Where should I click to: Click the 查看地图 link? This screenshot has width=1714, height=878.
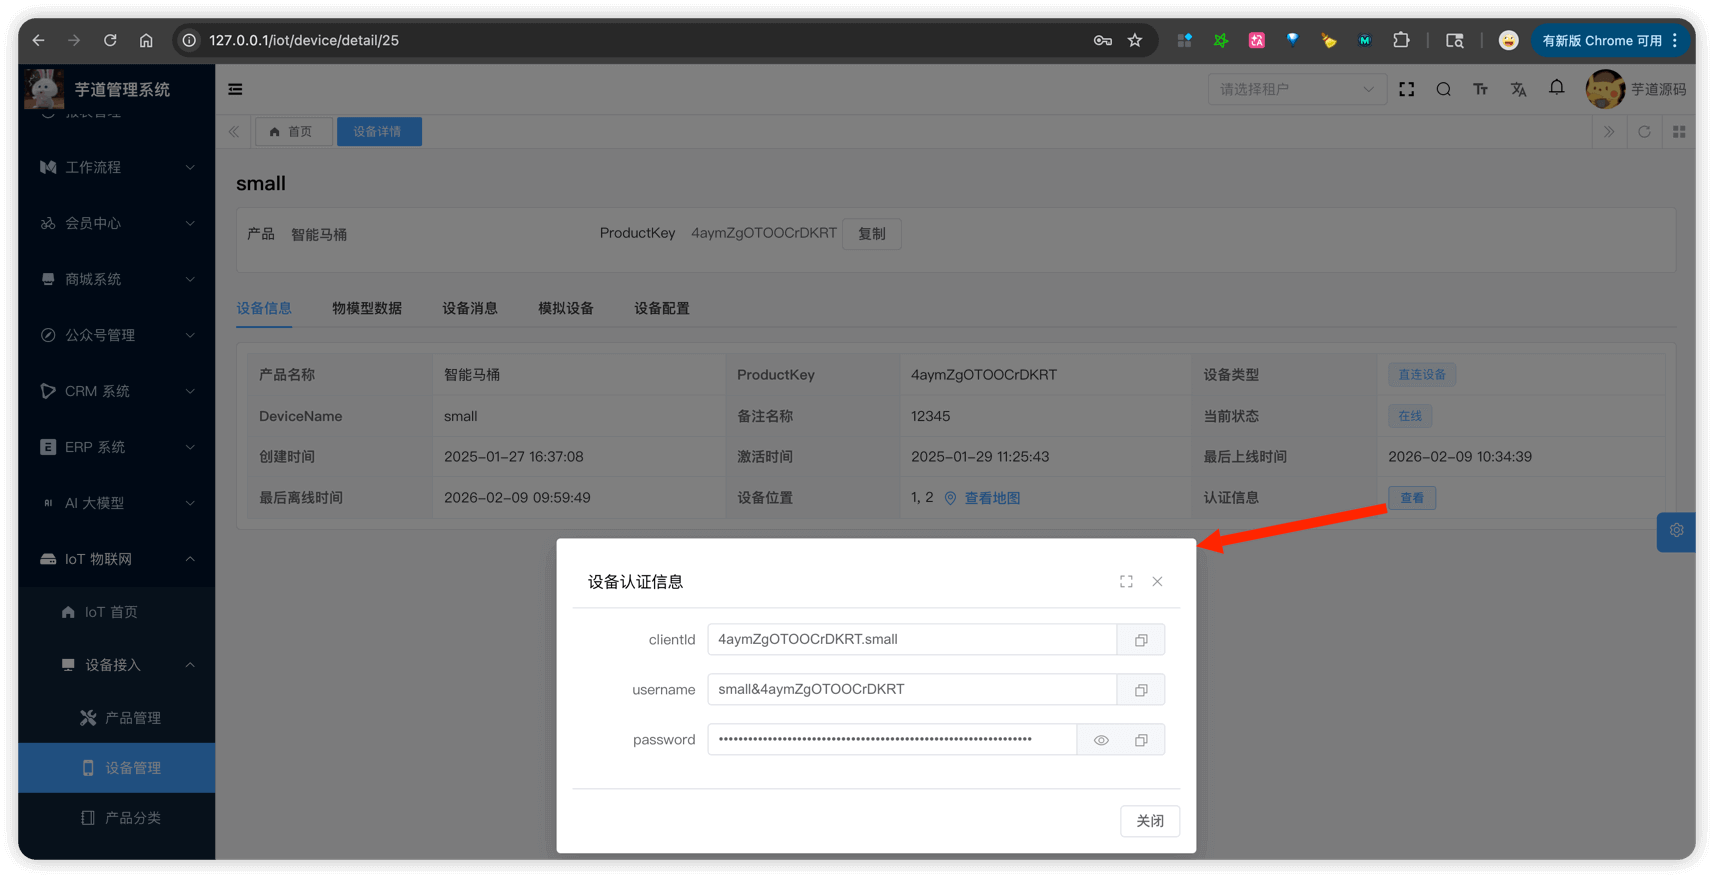coord(991,498)
